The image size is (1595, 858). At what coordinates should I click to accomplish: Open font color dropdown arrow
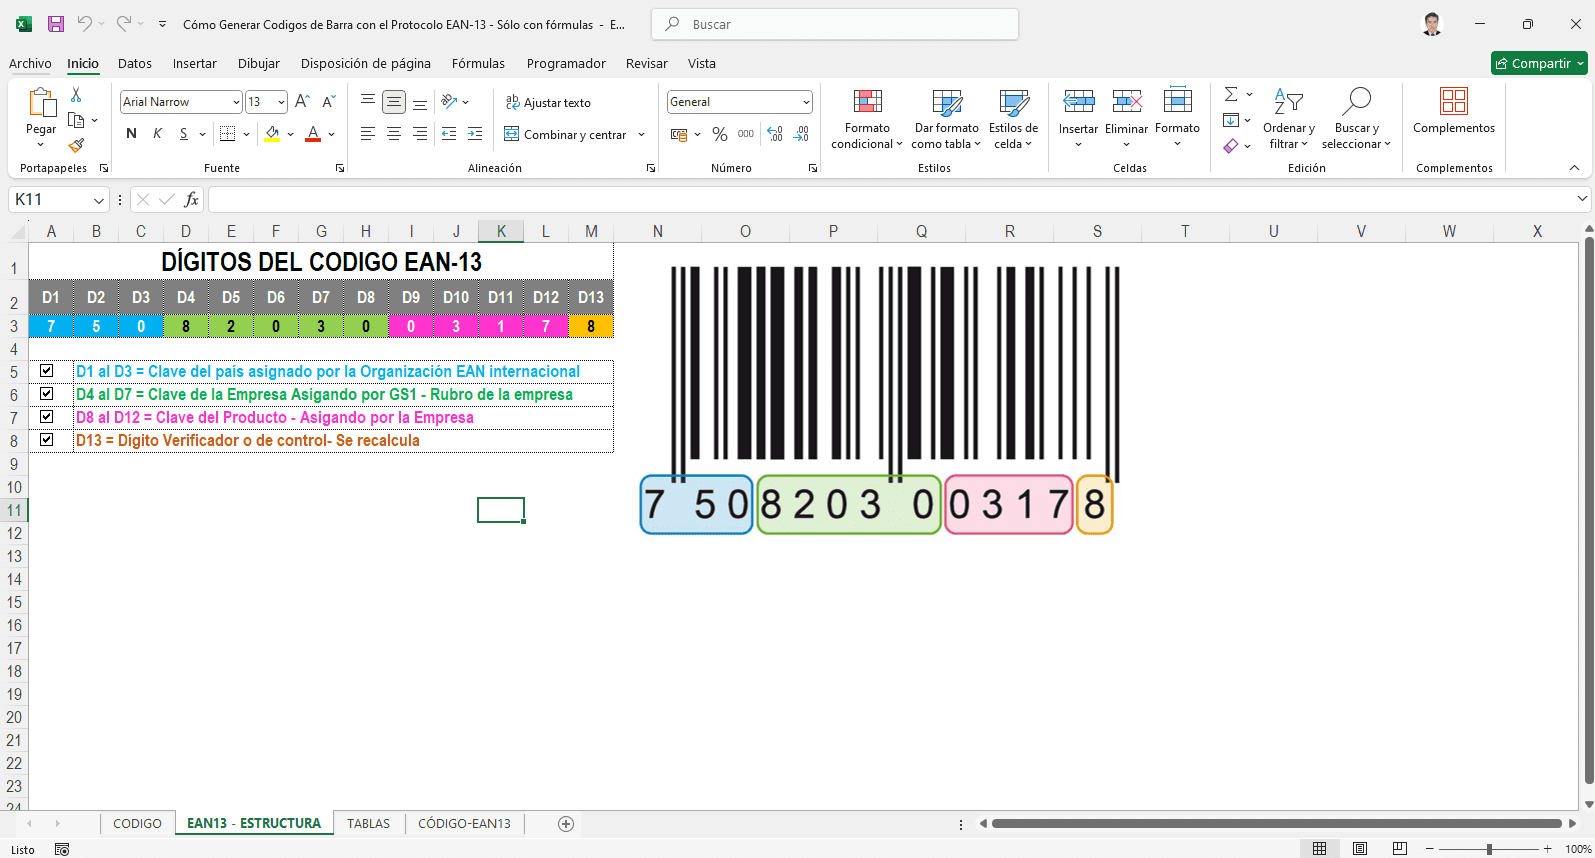click(x=332, y=134)
